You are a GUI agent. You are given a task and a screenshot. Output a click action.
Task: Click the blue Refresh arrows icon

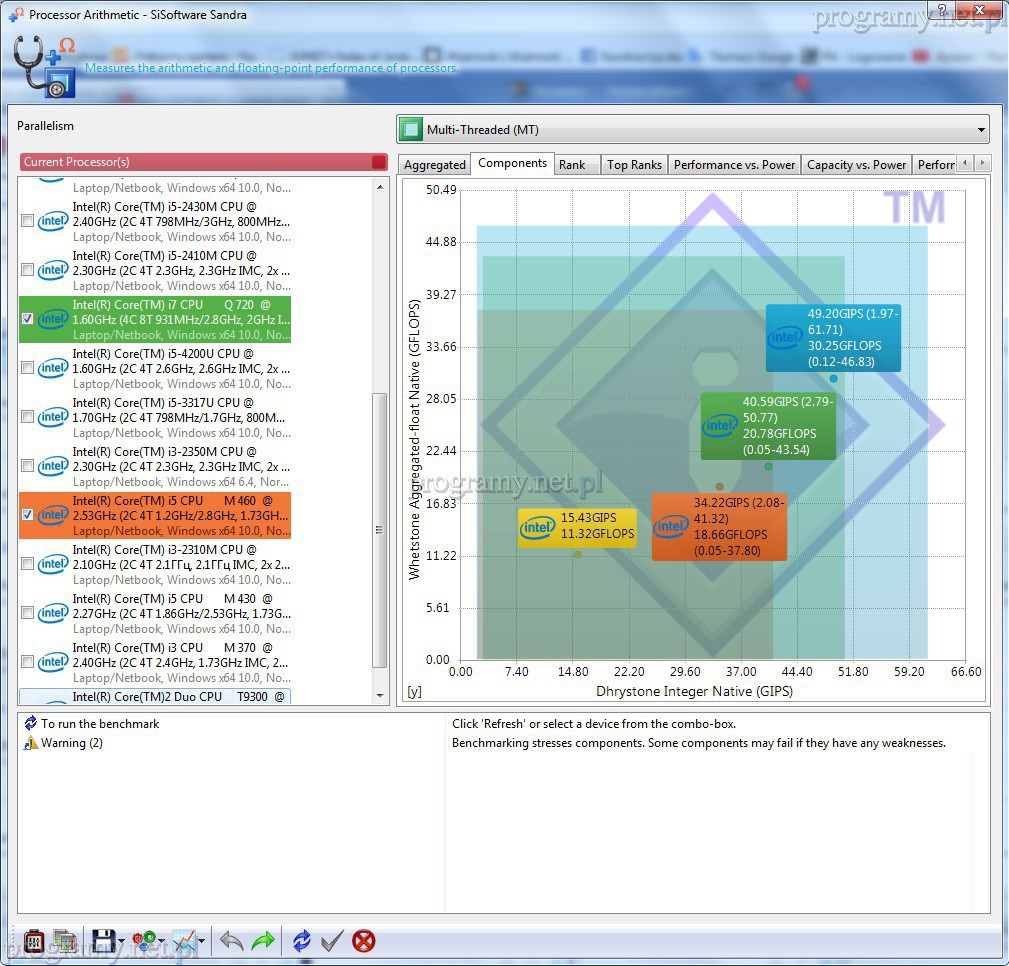[x=301, y=940]
